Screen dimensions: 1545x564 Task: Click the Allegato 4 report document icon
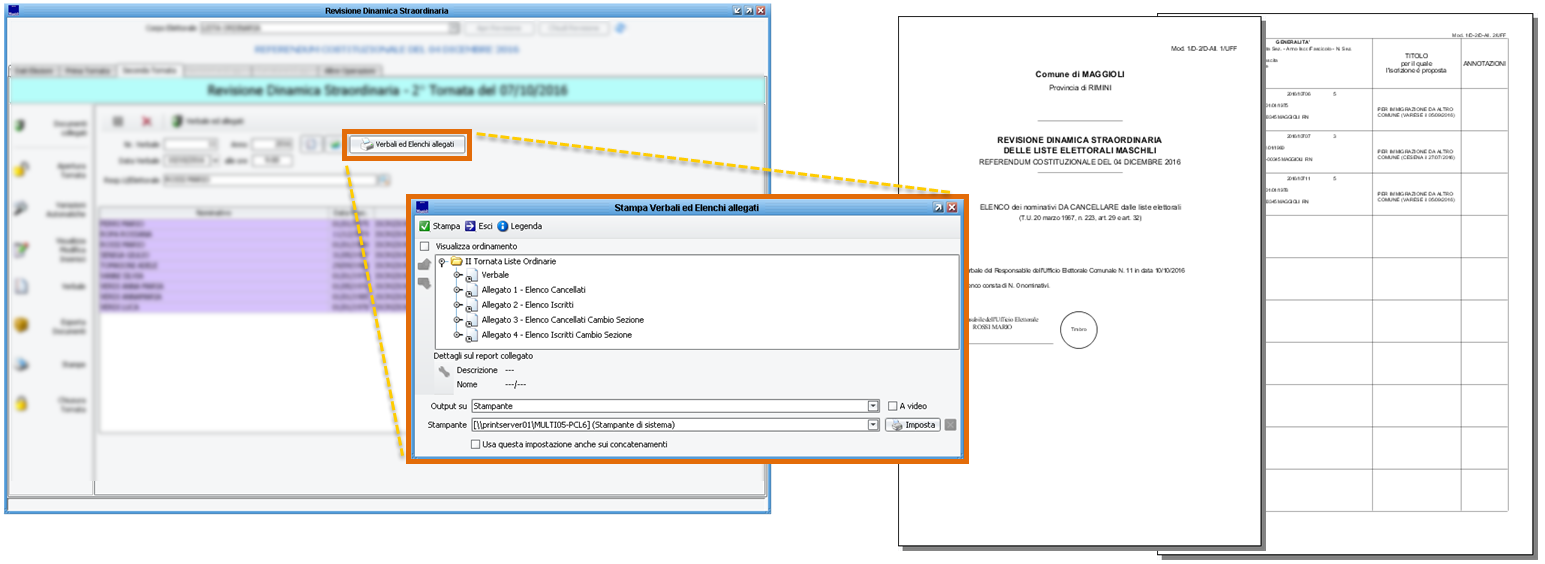pyautogui.click(x=471, y=335)
